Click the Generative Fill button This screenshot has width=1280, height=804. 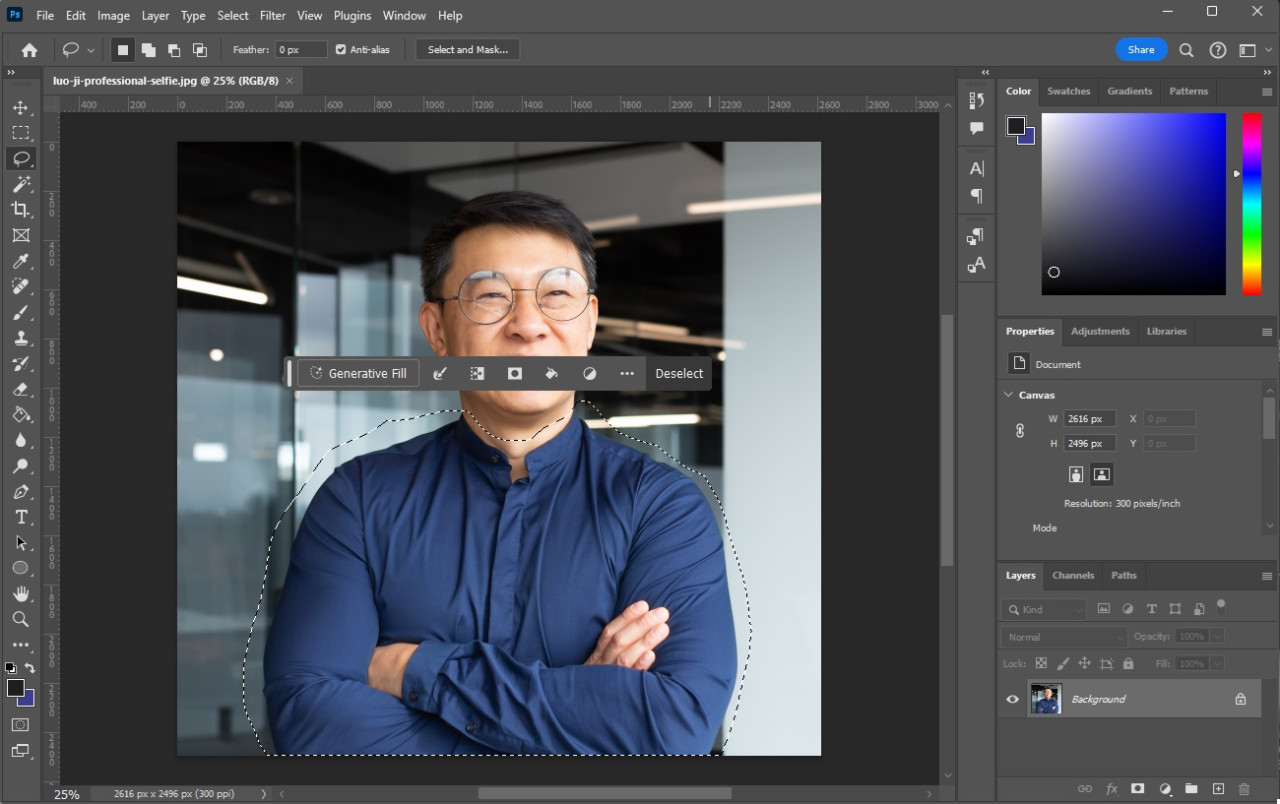(358, 373)
